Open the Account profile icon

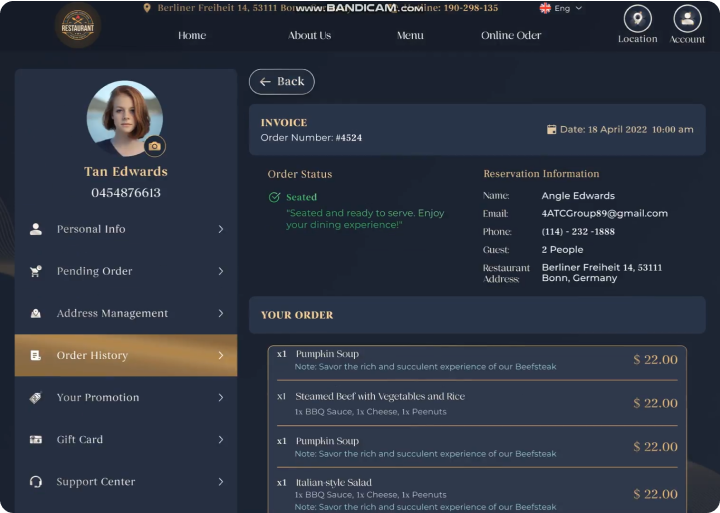click(x=687, y=18)
